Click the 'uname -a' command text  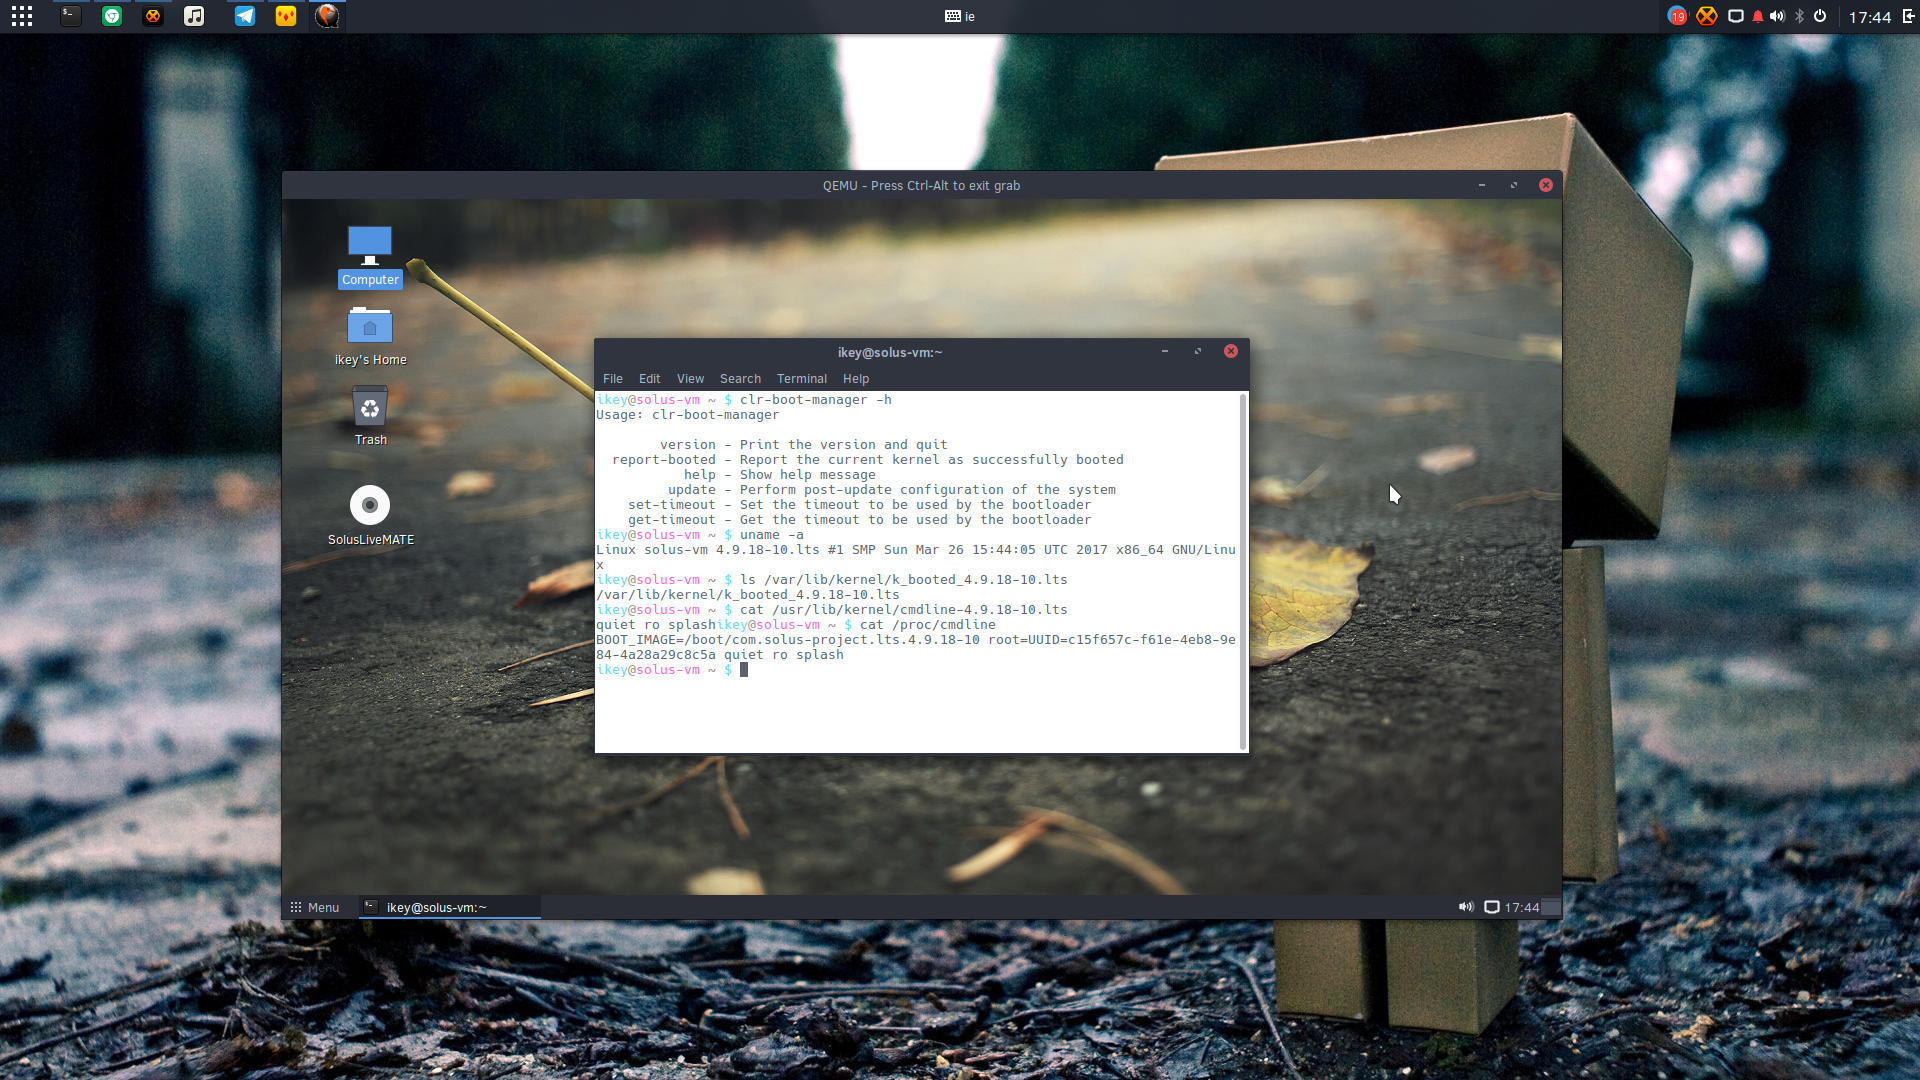pyautogui.click(x=772, y=535)
